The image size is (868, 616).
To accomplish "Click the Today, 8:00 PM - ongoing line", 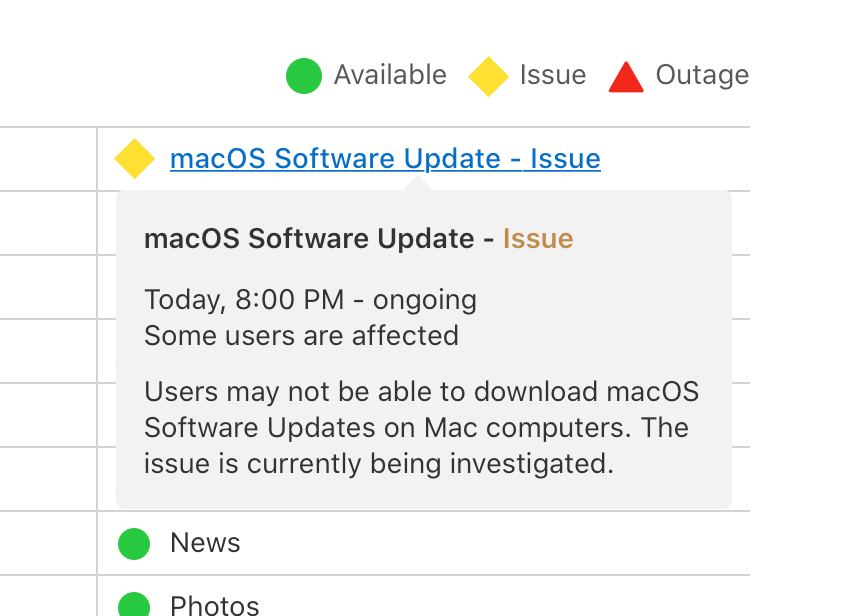I will pos(311,301).
